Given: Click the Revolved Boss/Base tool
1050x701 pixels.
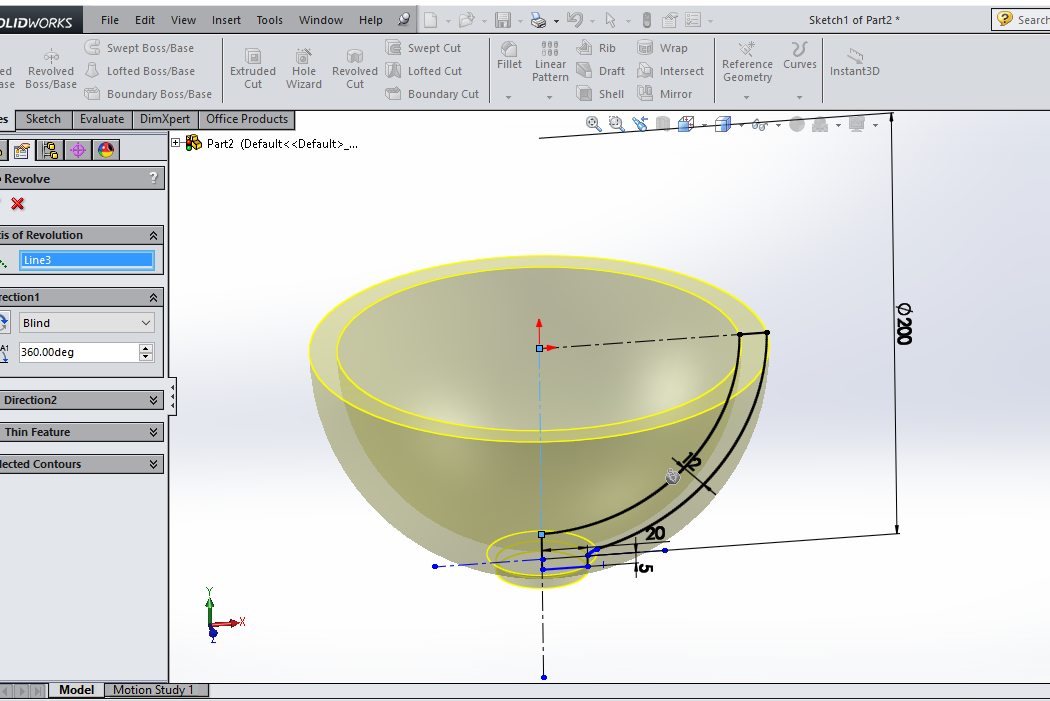Looking at the screenshot, I should 51,69.
